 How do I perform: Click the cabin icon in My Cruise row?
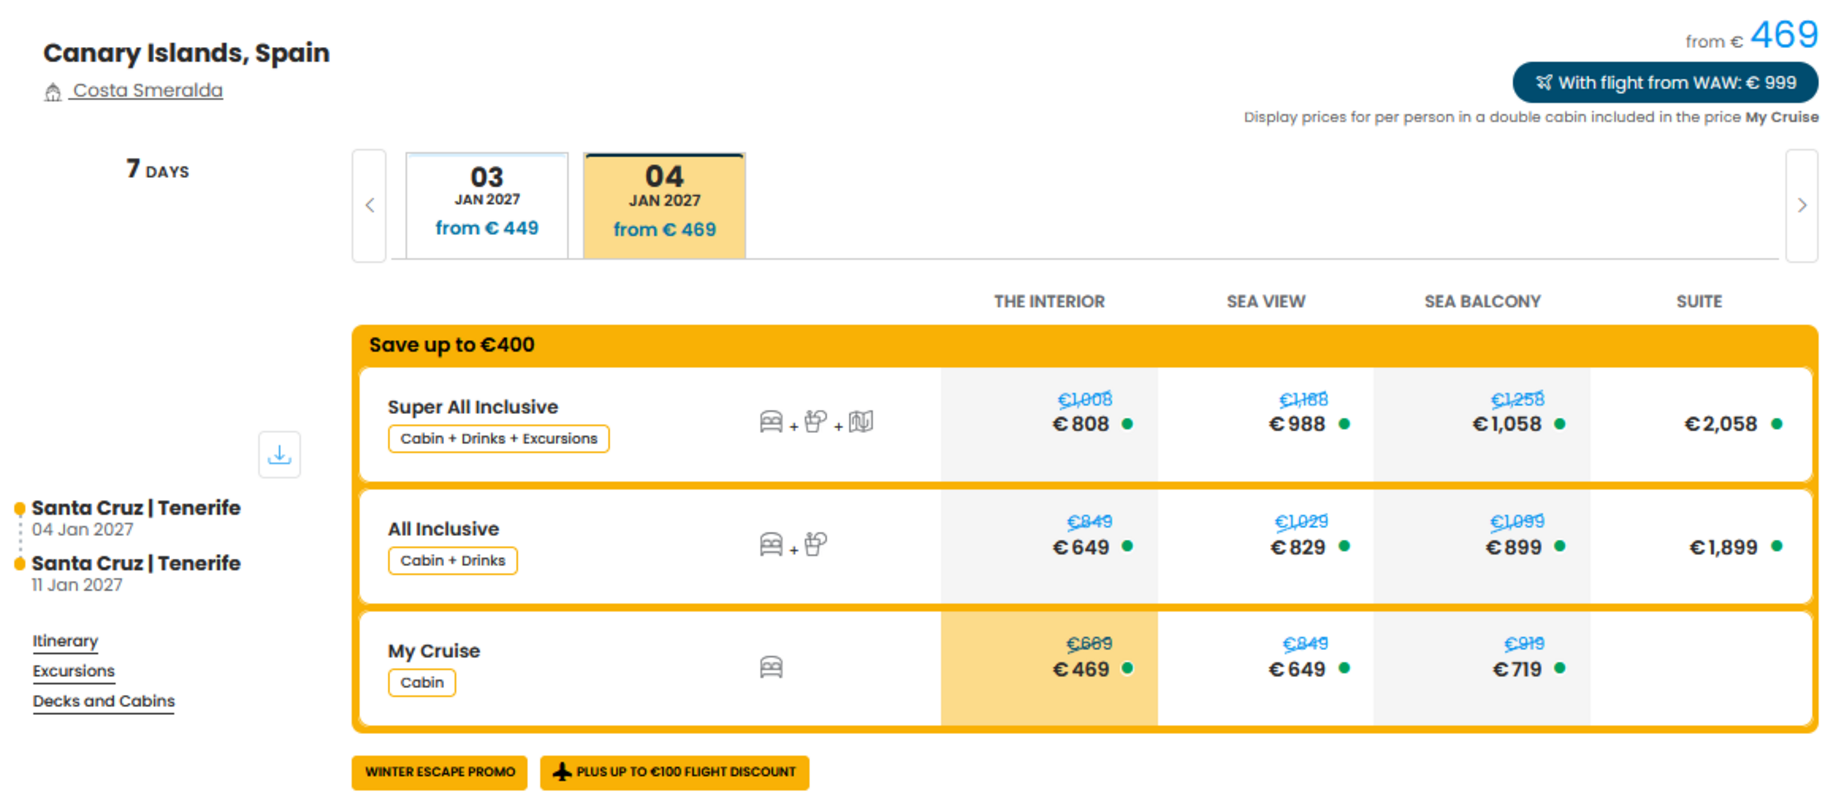coord(771,667)
